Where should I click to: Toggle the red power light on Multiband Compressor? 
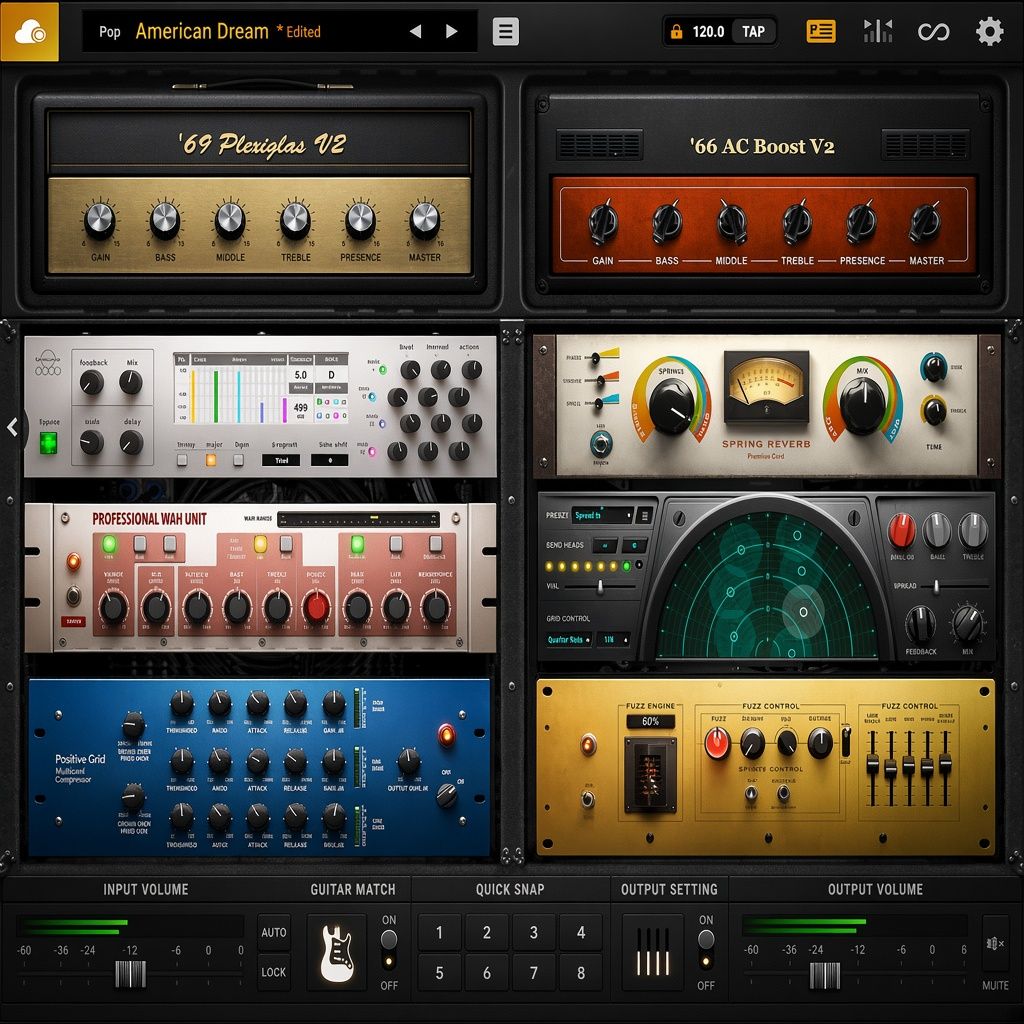tap(447, 734)
